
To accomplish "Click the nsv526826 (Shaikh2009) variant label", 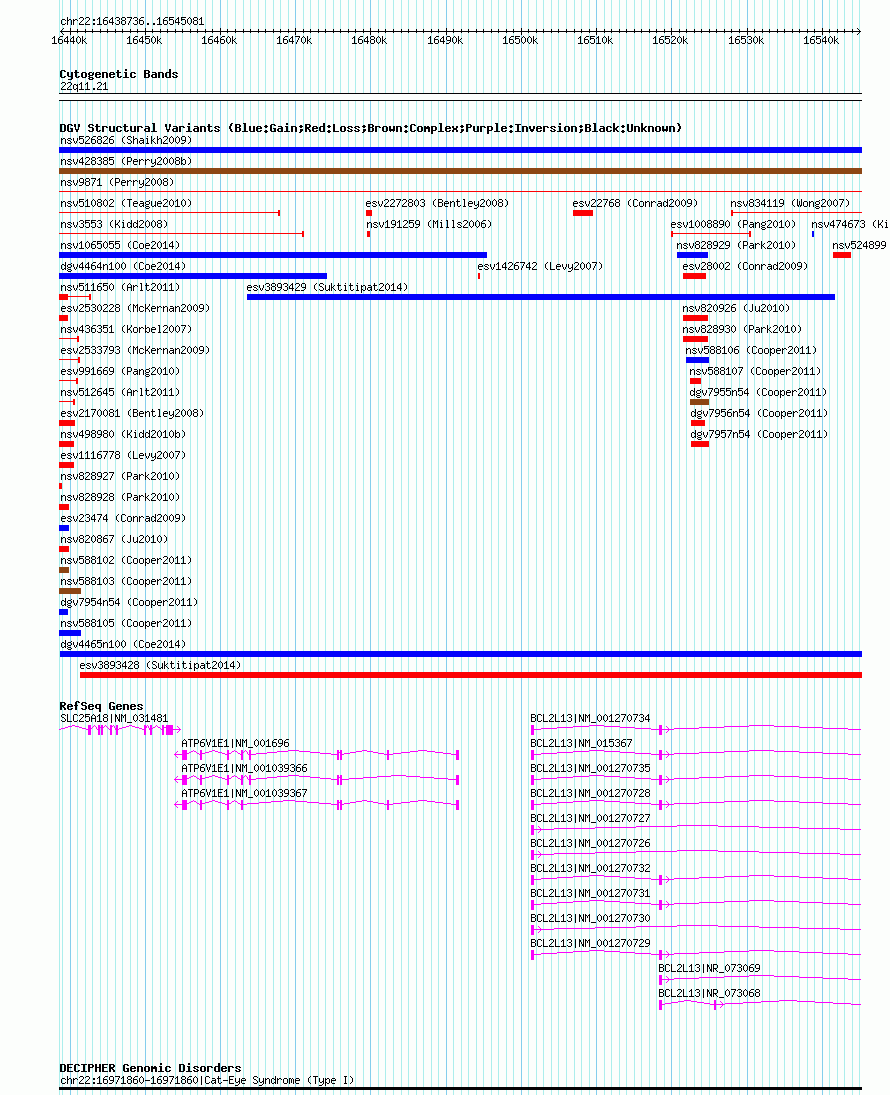I will pos(126,140).
